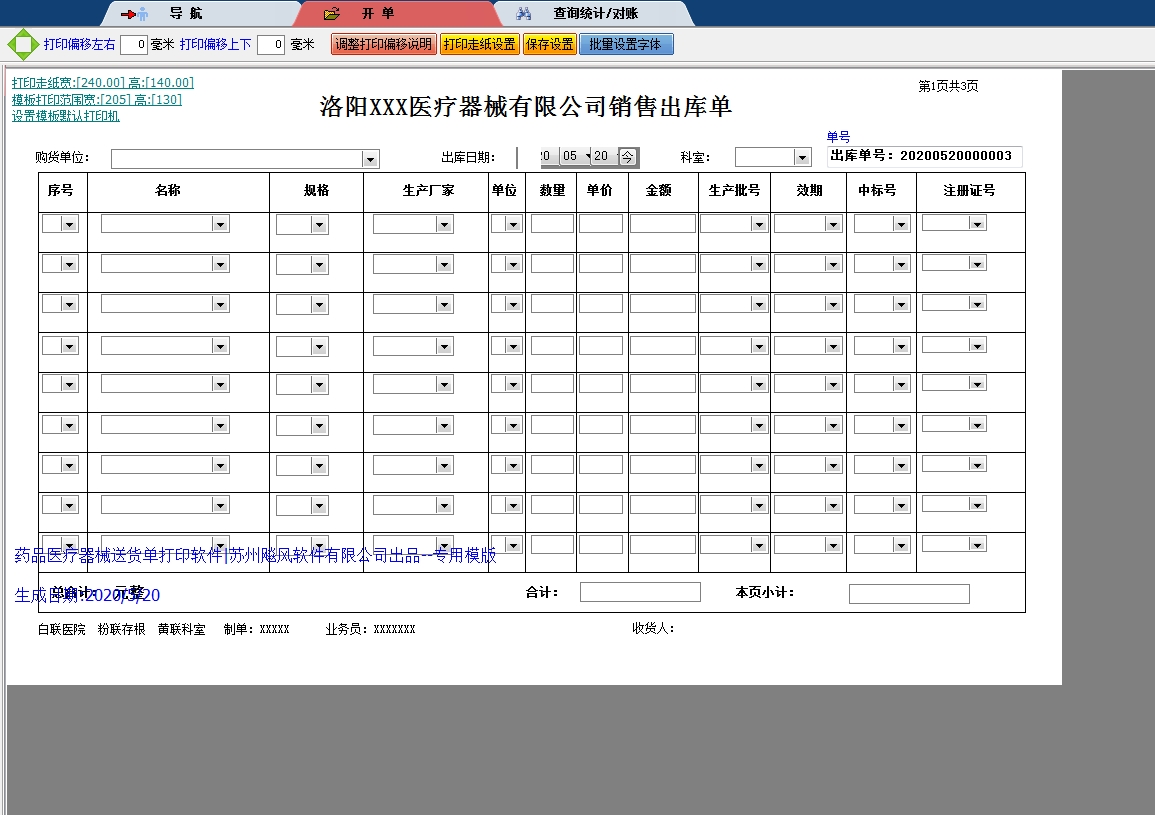Image resolution: width=1155 pixels, height=815 pixels.
Task: Click the 今 (today) date button
Action: click(627, 157)
